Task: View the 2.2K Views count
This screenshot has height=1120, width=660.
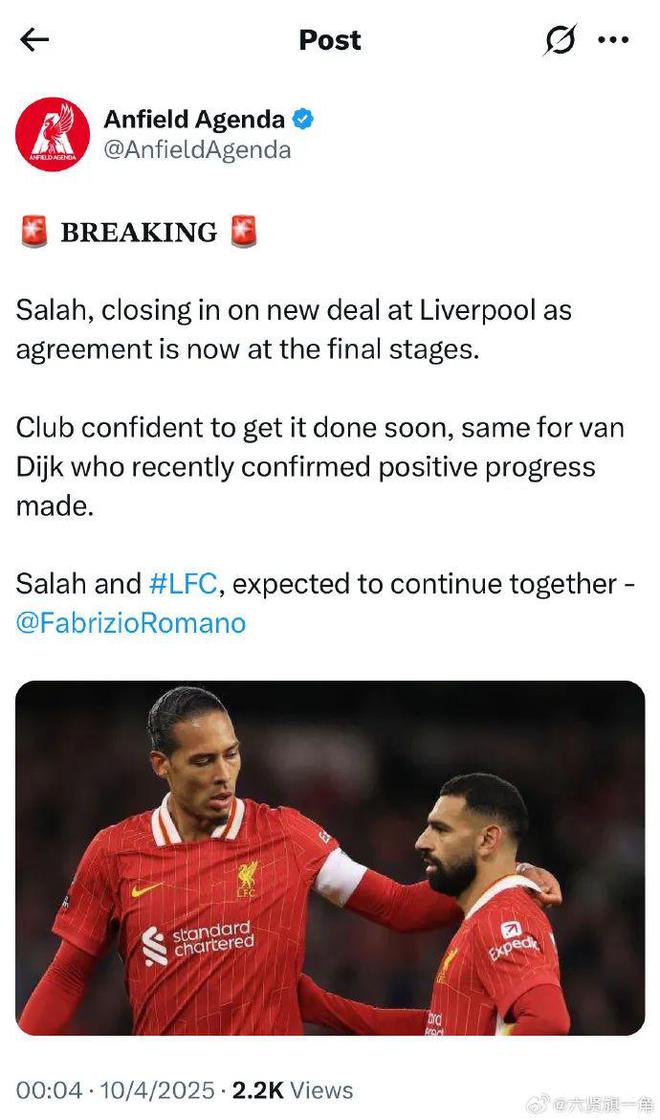Action: tap(292, 1090)
